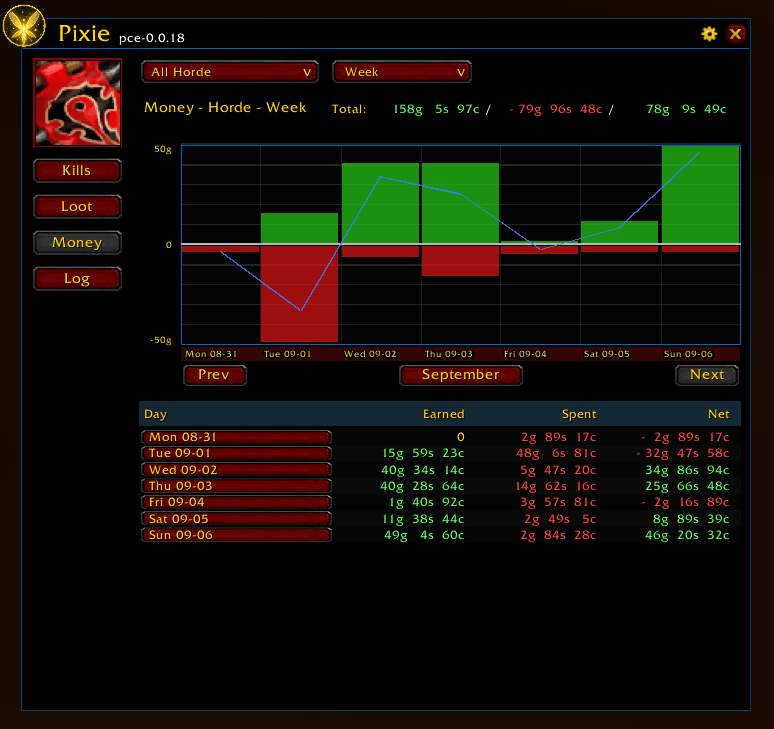This screenshot has height=729, width=774.
Task: Click the Wed 09-02 chart axis label
Action: (x=370, y=354)
